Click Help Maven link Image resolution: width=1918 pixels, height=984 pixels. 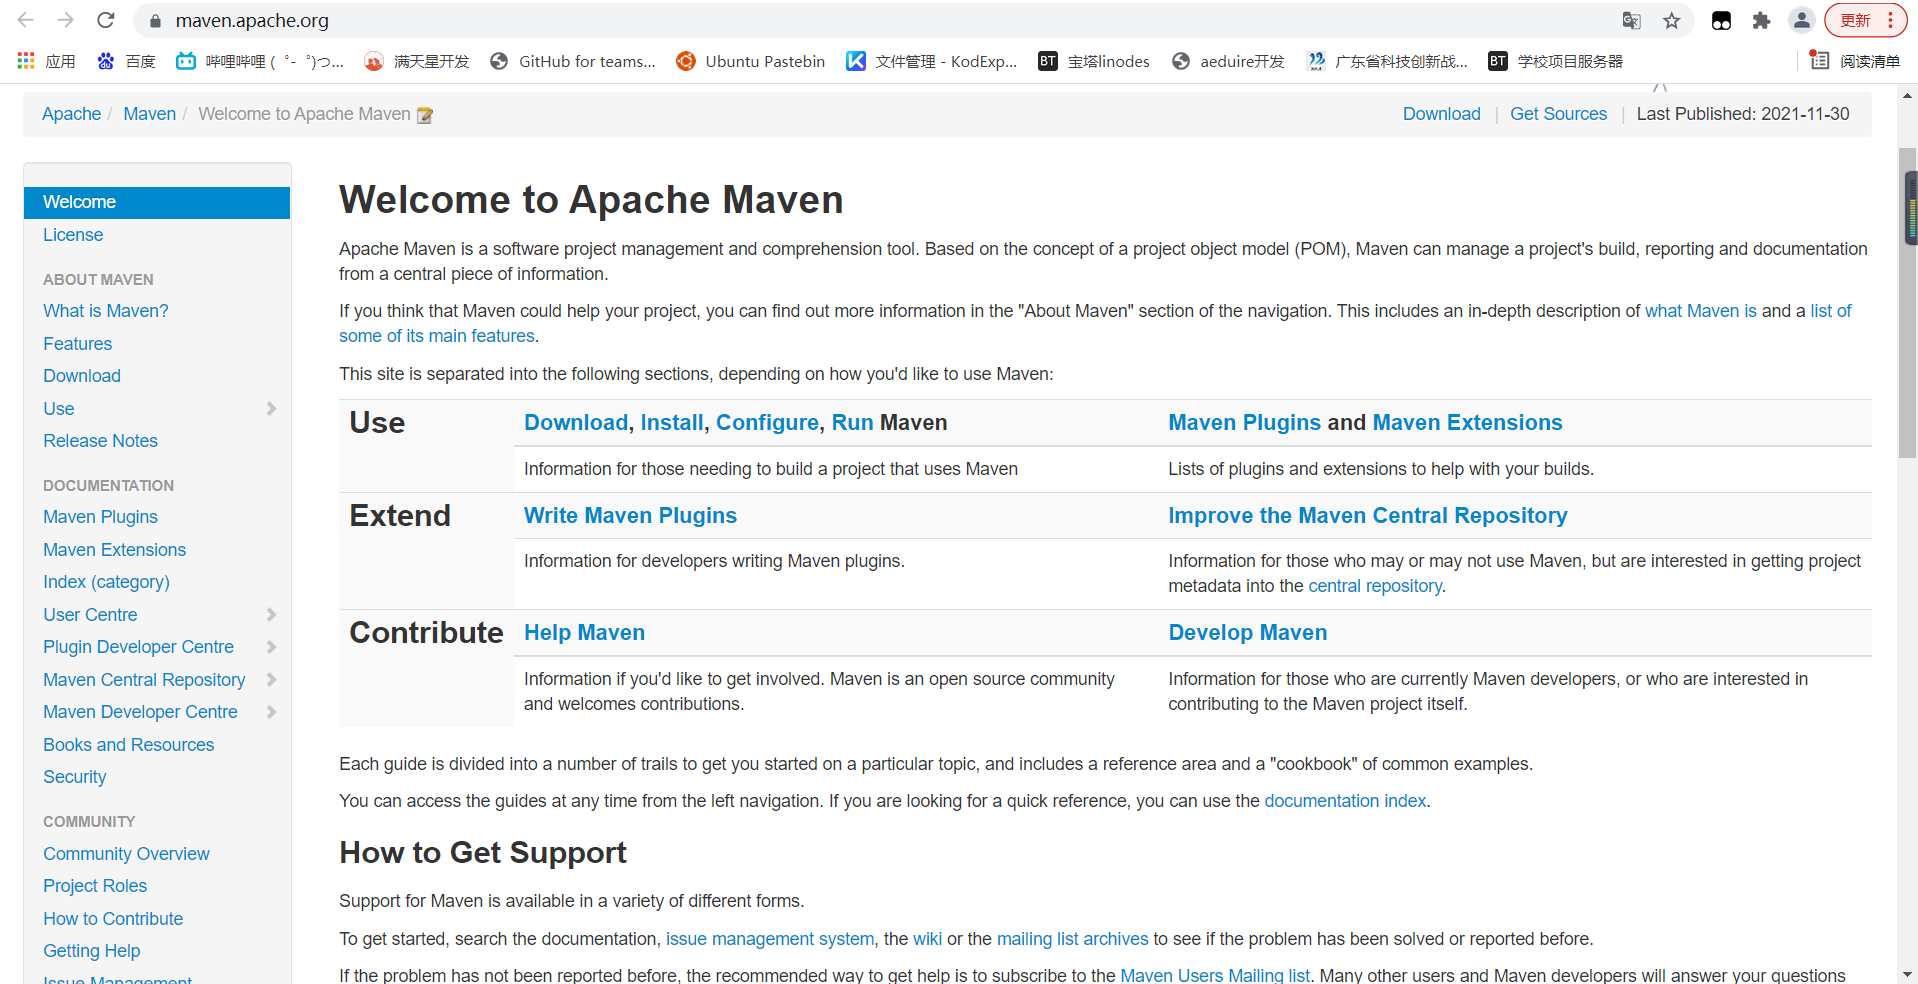[x=584, y=633]
